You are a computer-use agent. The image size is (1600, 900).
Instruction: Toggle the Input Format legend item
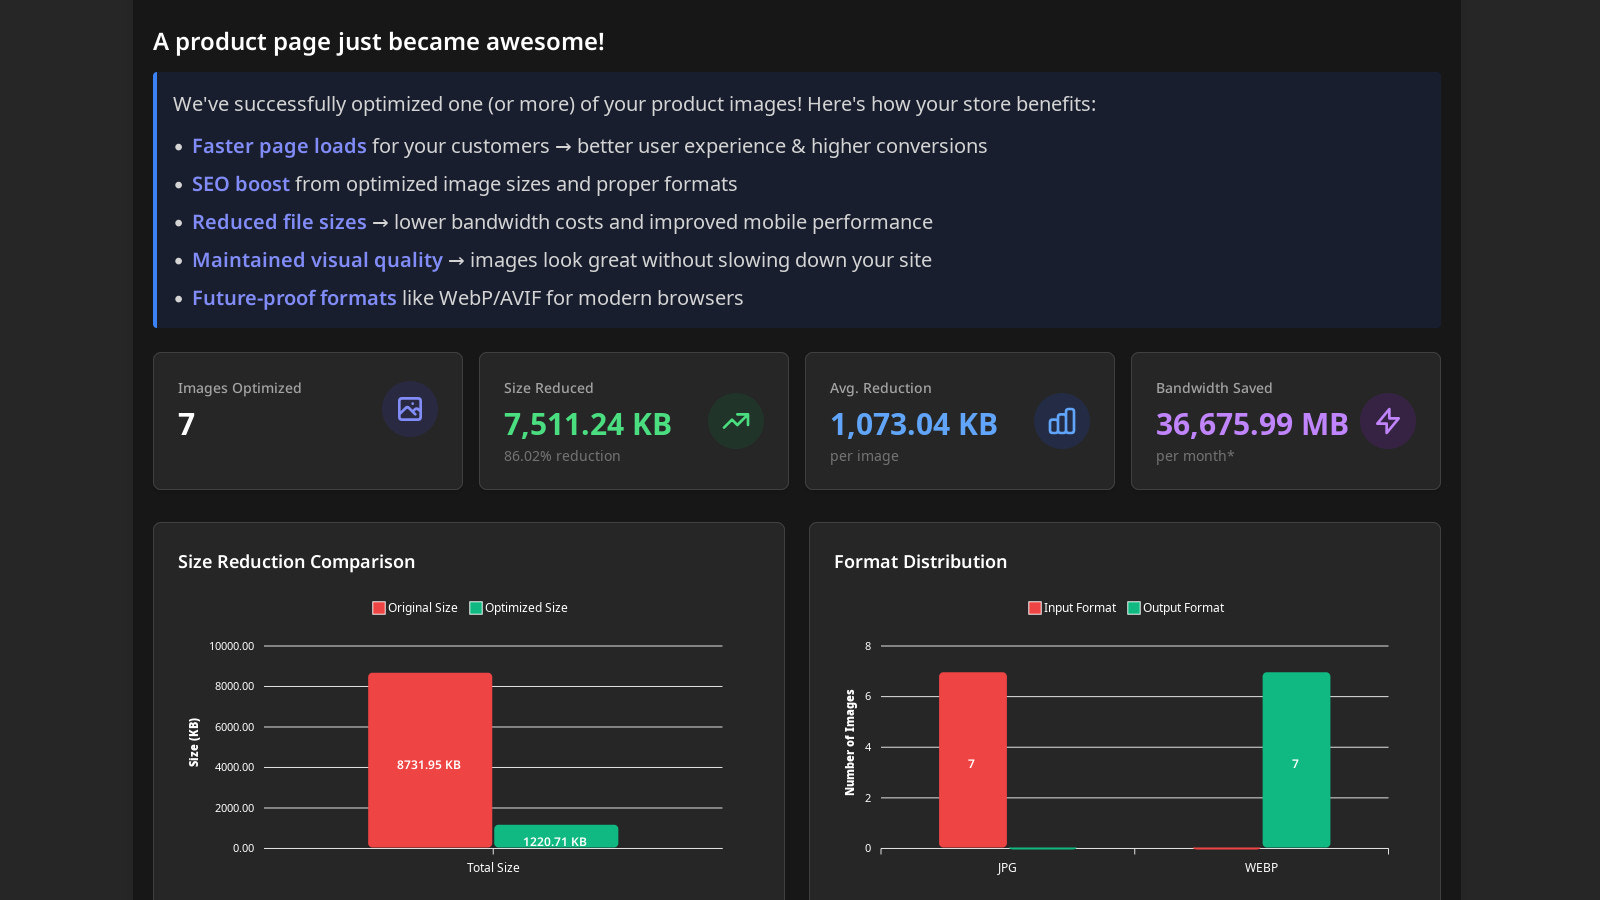1071,608
